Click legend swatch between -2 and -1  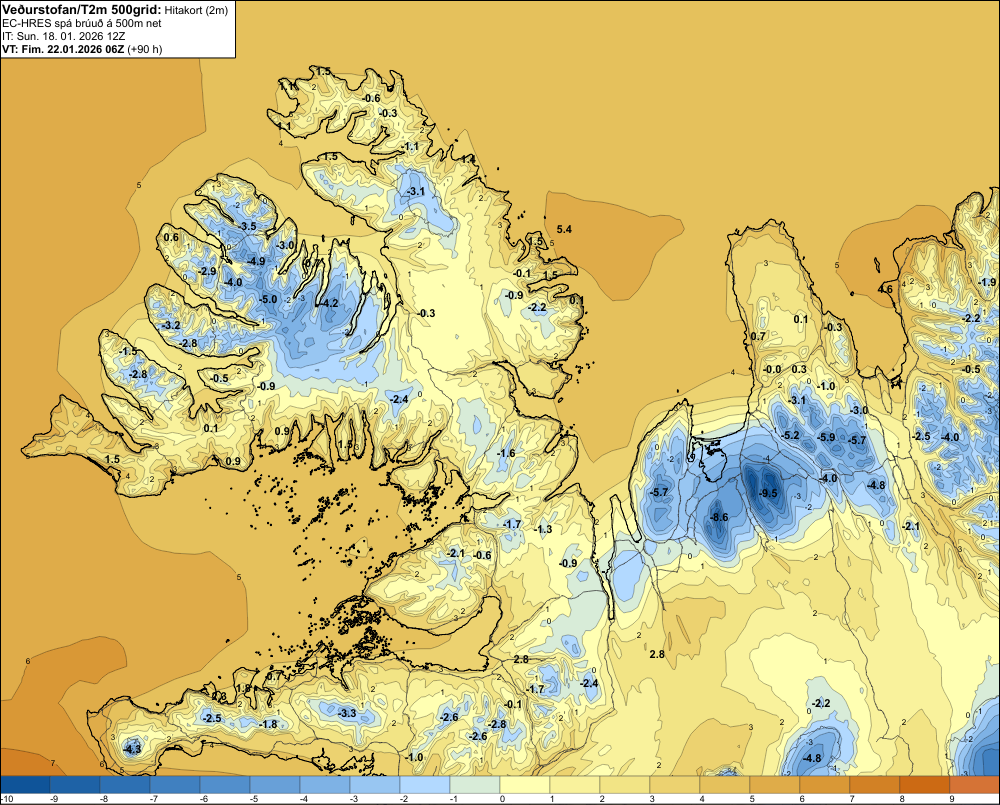(425, 785)
